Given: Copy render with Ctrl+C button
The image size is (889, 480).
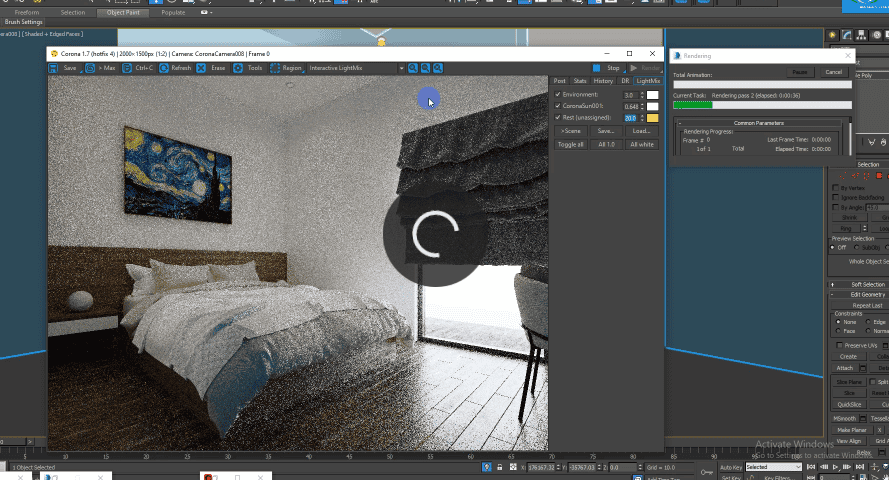Looking at the screenshot, I should coord(138,68).
